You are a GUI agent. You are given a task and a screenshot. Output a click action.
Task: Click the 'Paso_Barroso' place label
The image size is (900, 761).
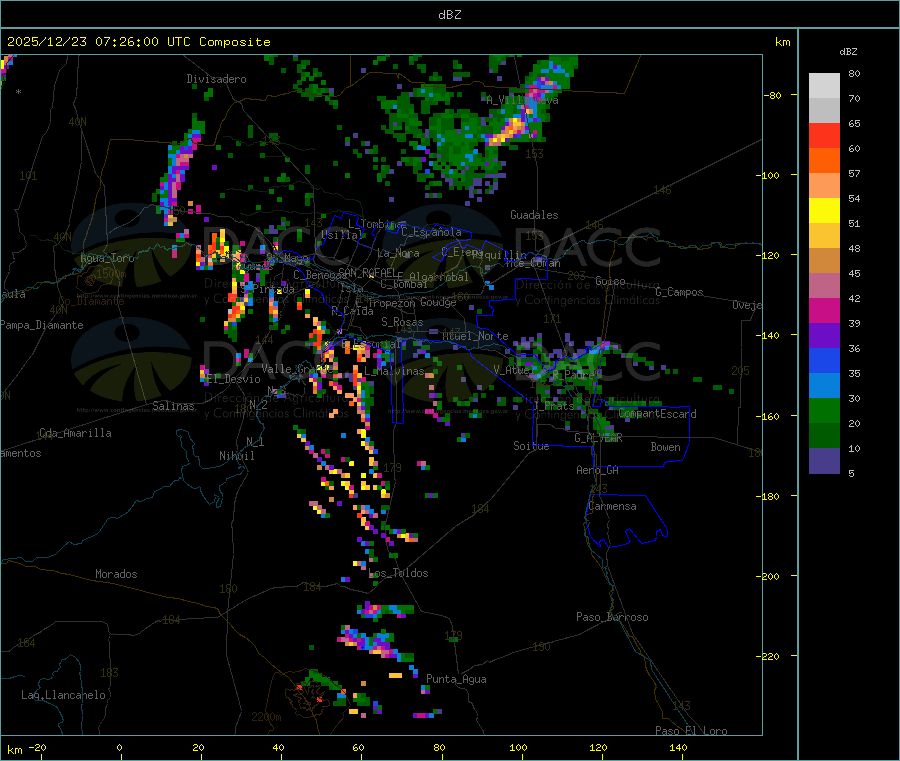pyautogui.click(x=612, y=617)
